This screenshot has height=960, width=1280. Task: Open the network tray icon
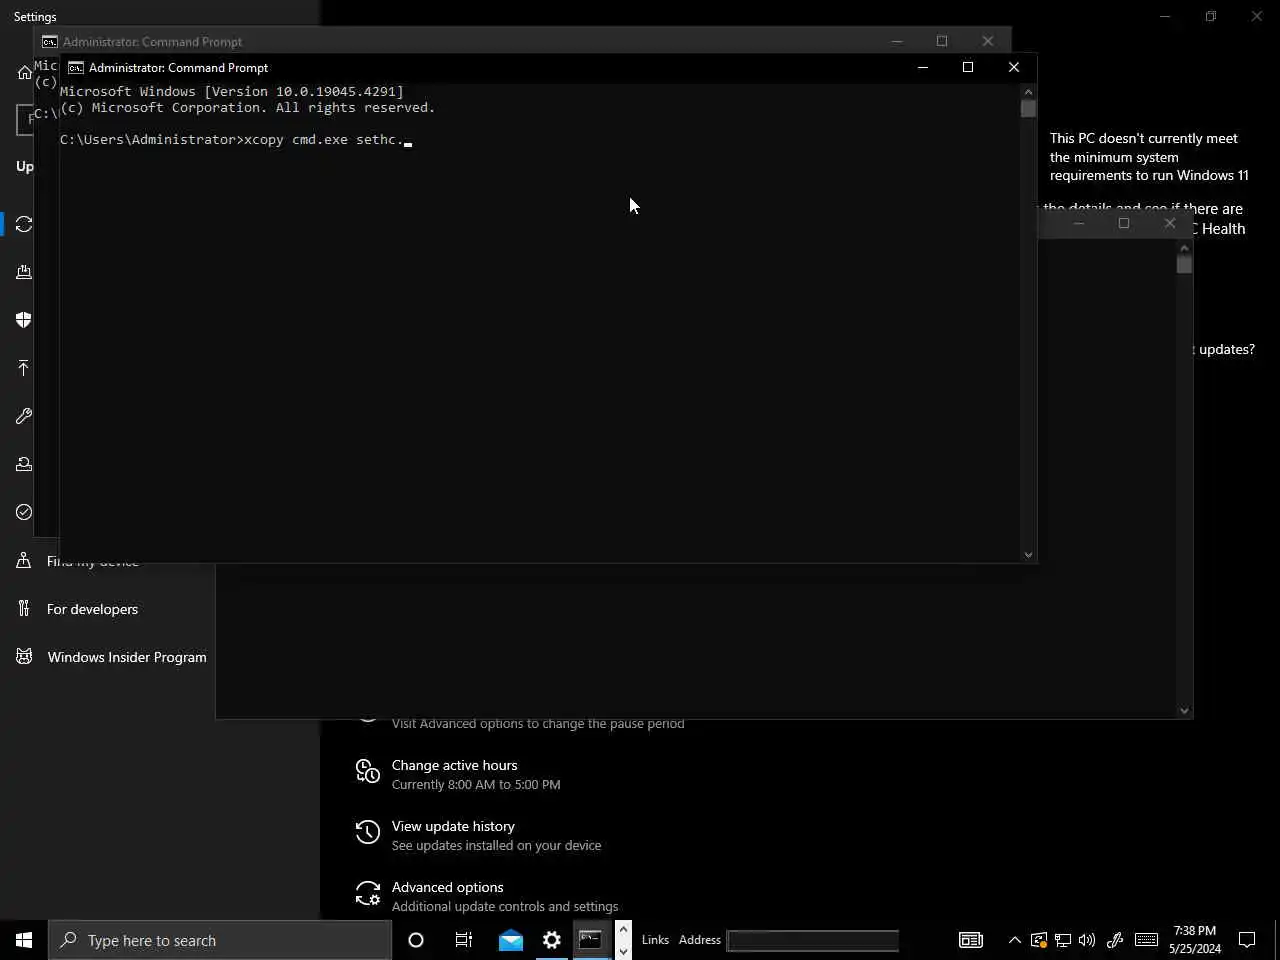tap(1063, 940)
